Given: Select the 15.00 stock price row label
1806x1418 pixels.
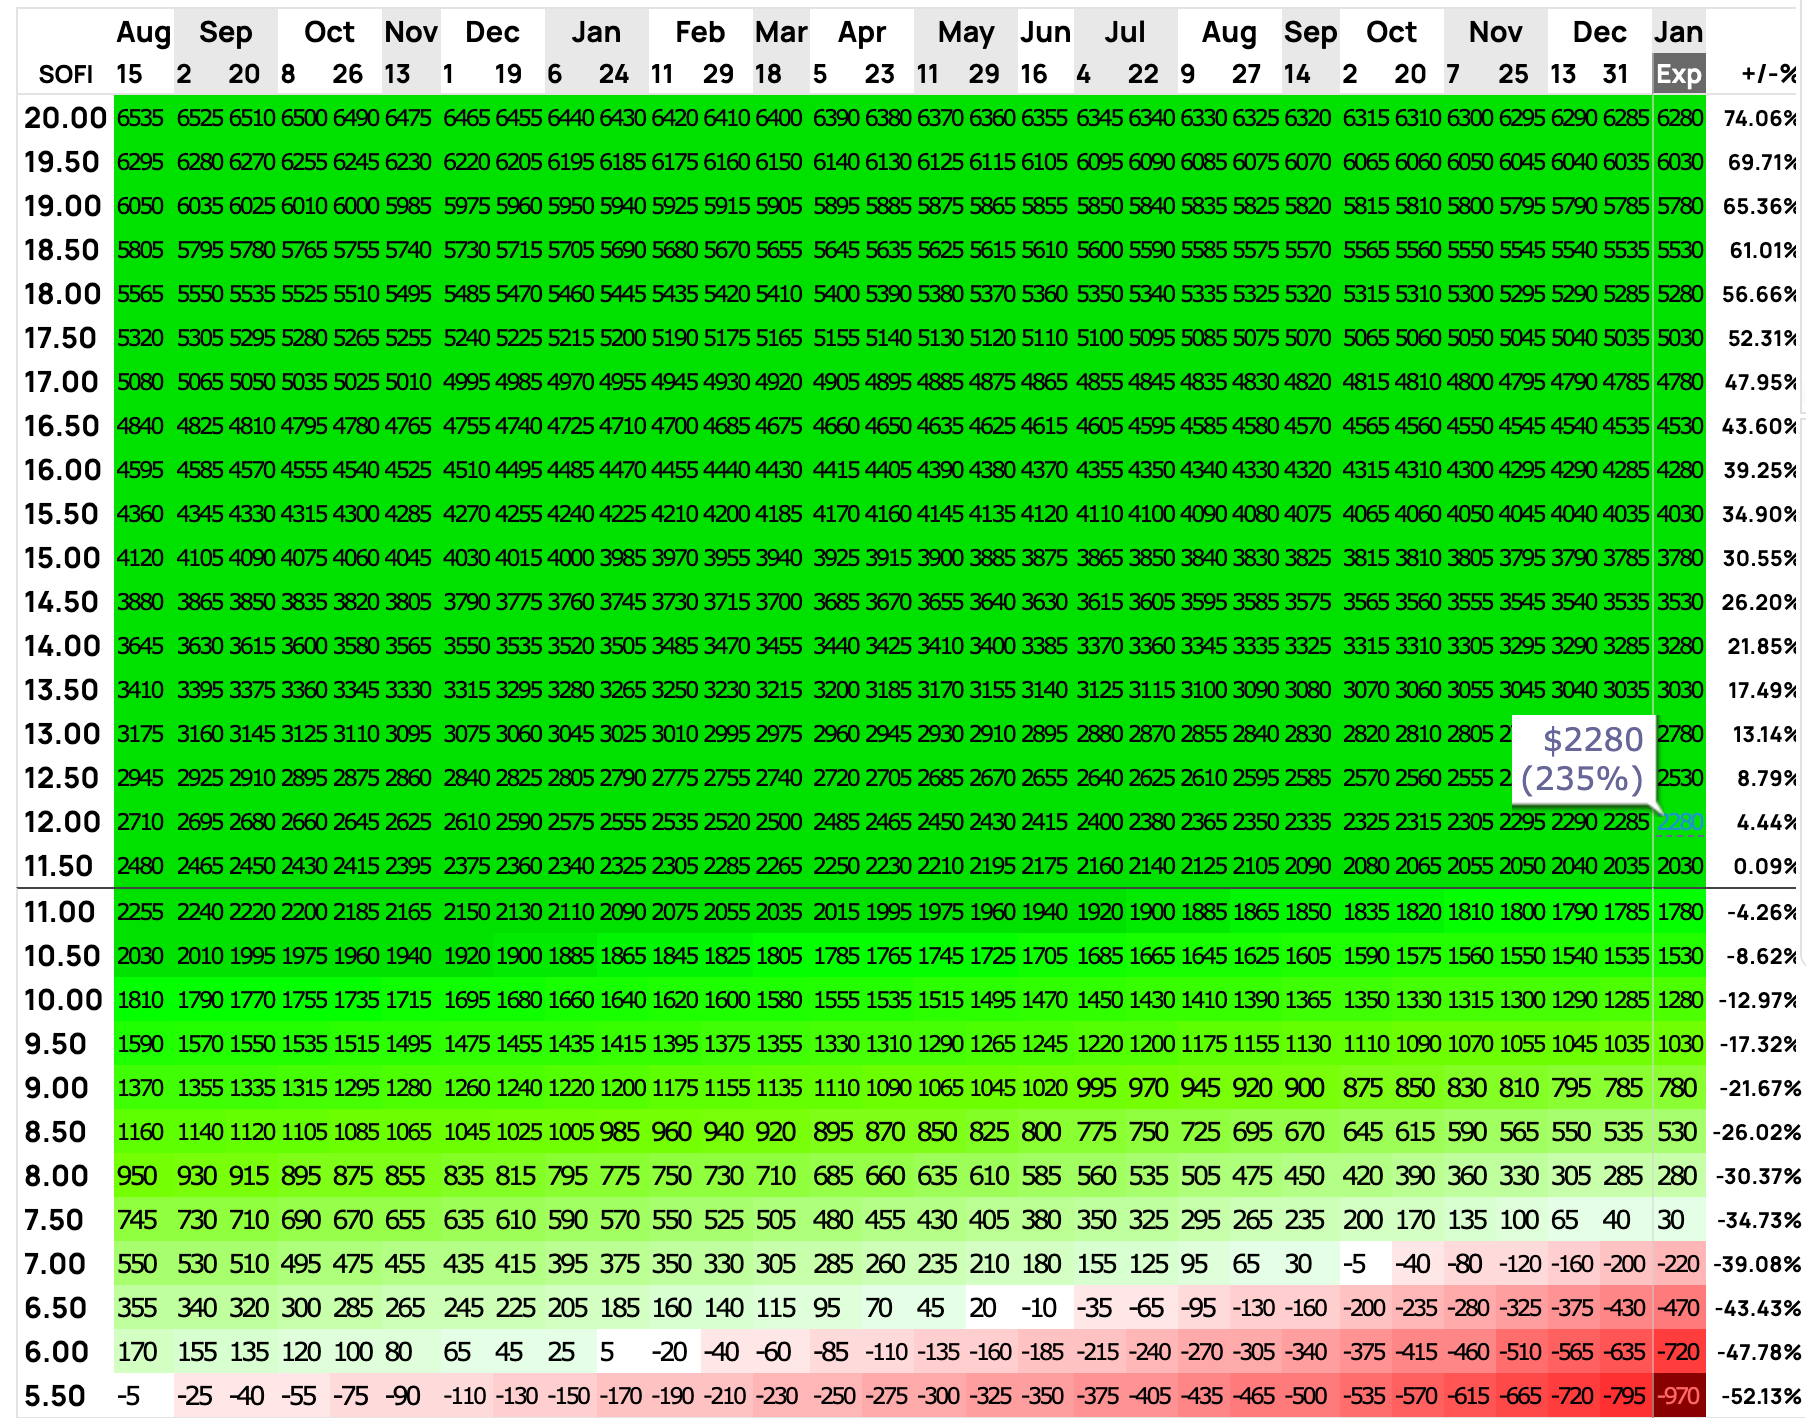Looking at the screenshot, I should point(62,558).
